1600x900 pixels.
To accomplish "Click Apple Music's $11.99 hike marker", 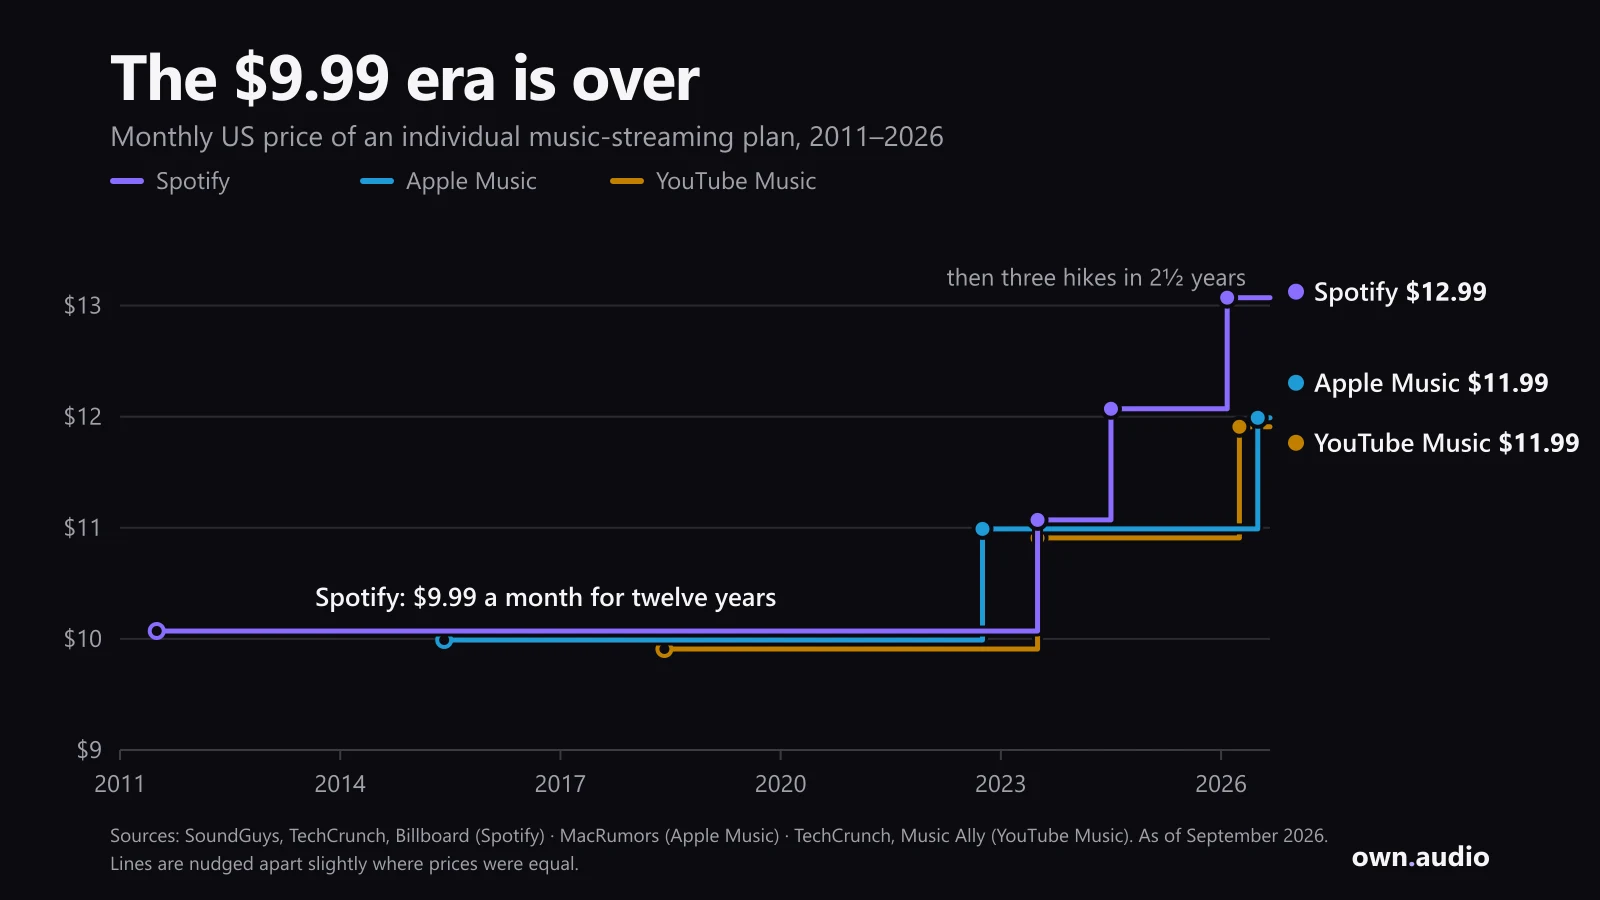I will pyautogui.click(x=1258, y=418).
